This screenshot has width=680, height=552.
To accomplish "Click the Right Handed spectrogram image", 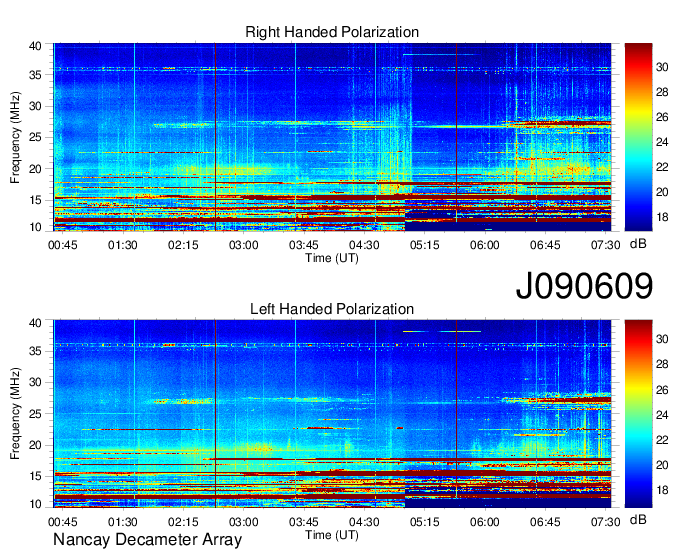I will (x=332, y=137).
